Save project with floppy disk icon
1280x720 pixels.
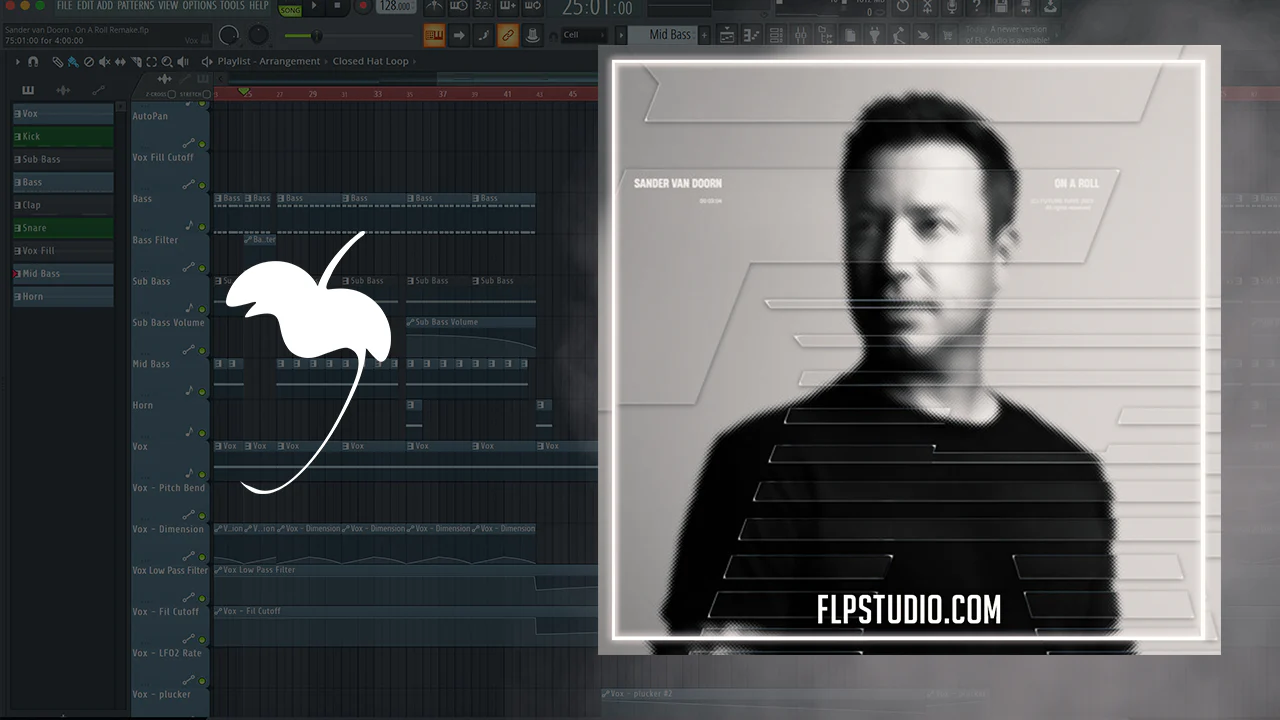(x=1003, y=7)
